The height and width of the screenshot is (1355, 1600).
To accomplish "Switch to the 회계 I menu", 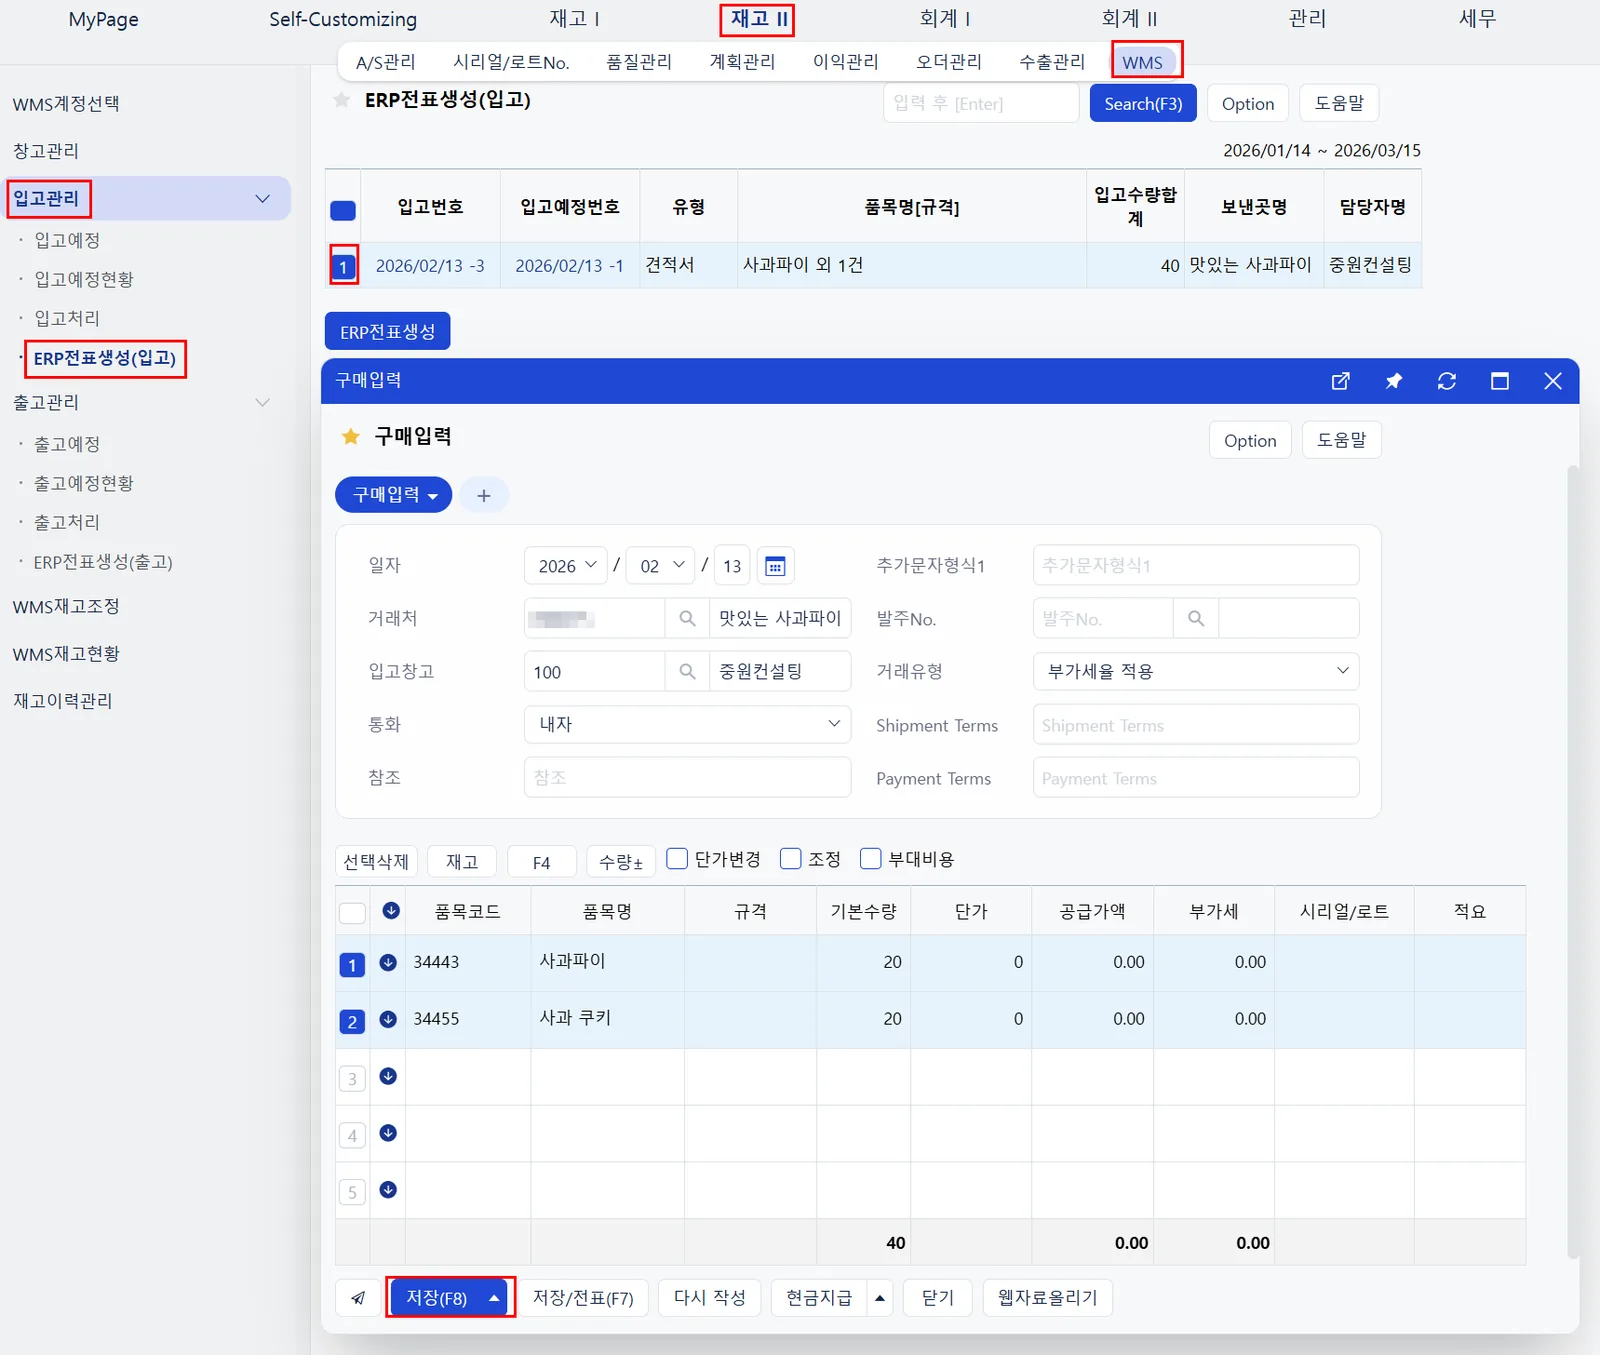I will click(945, 19).
